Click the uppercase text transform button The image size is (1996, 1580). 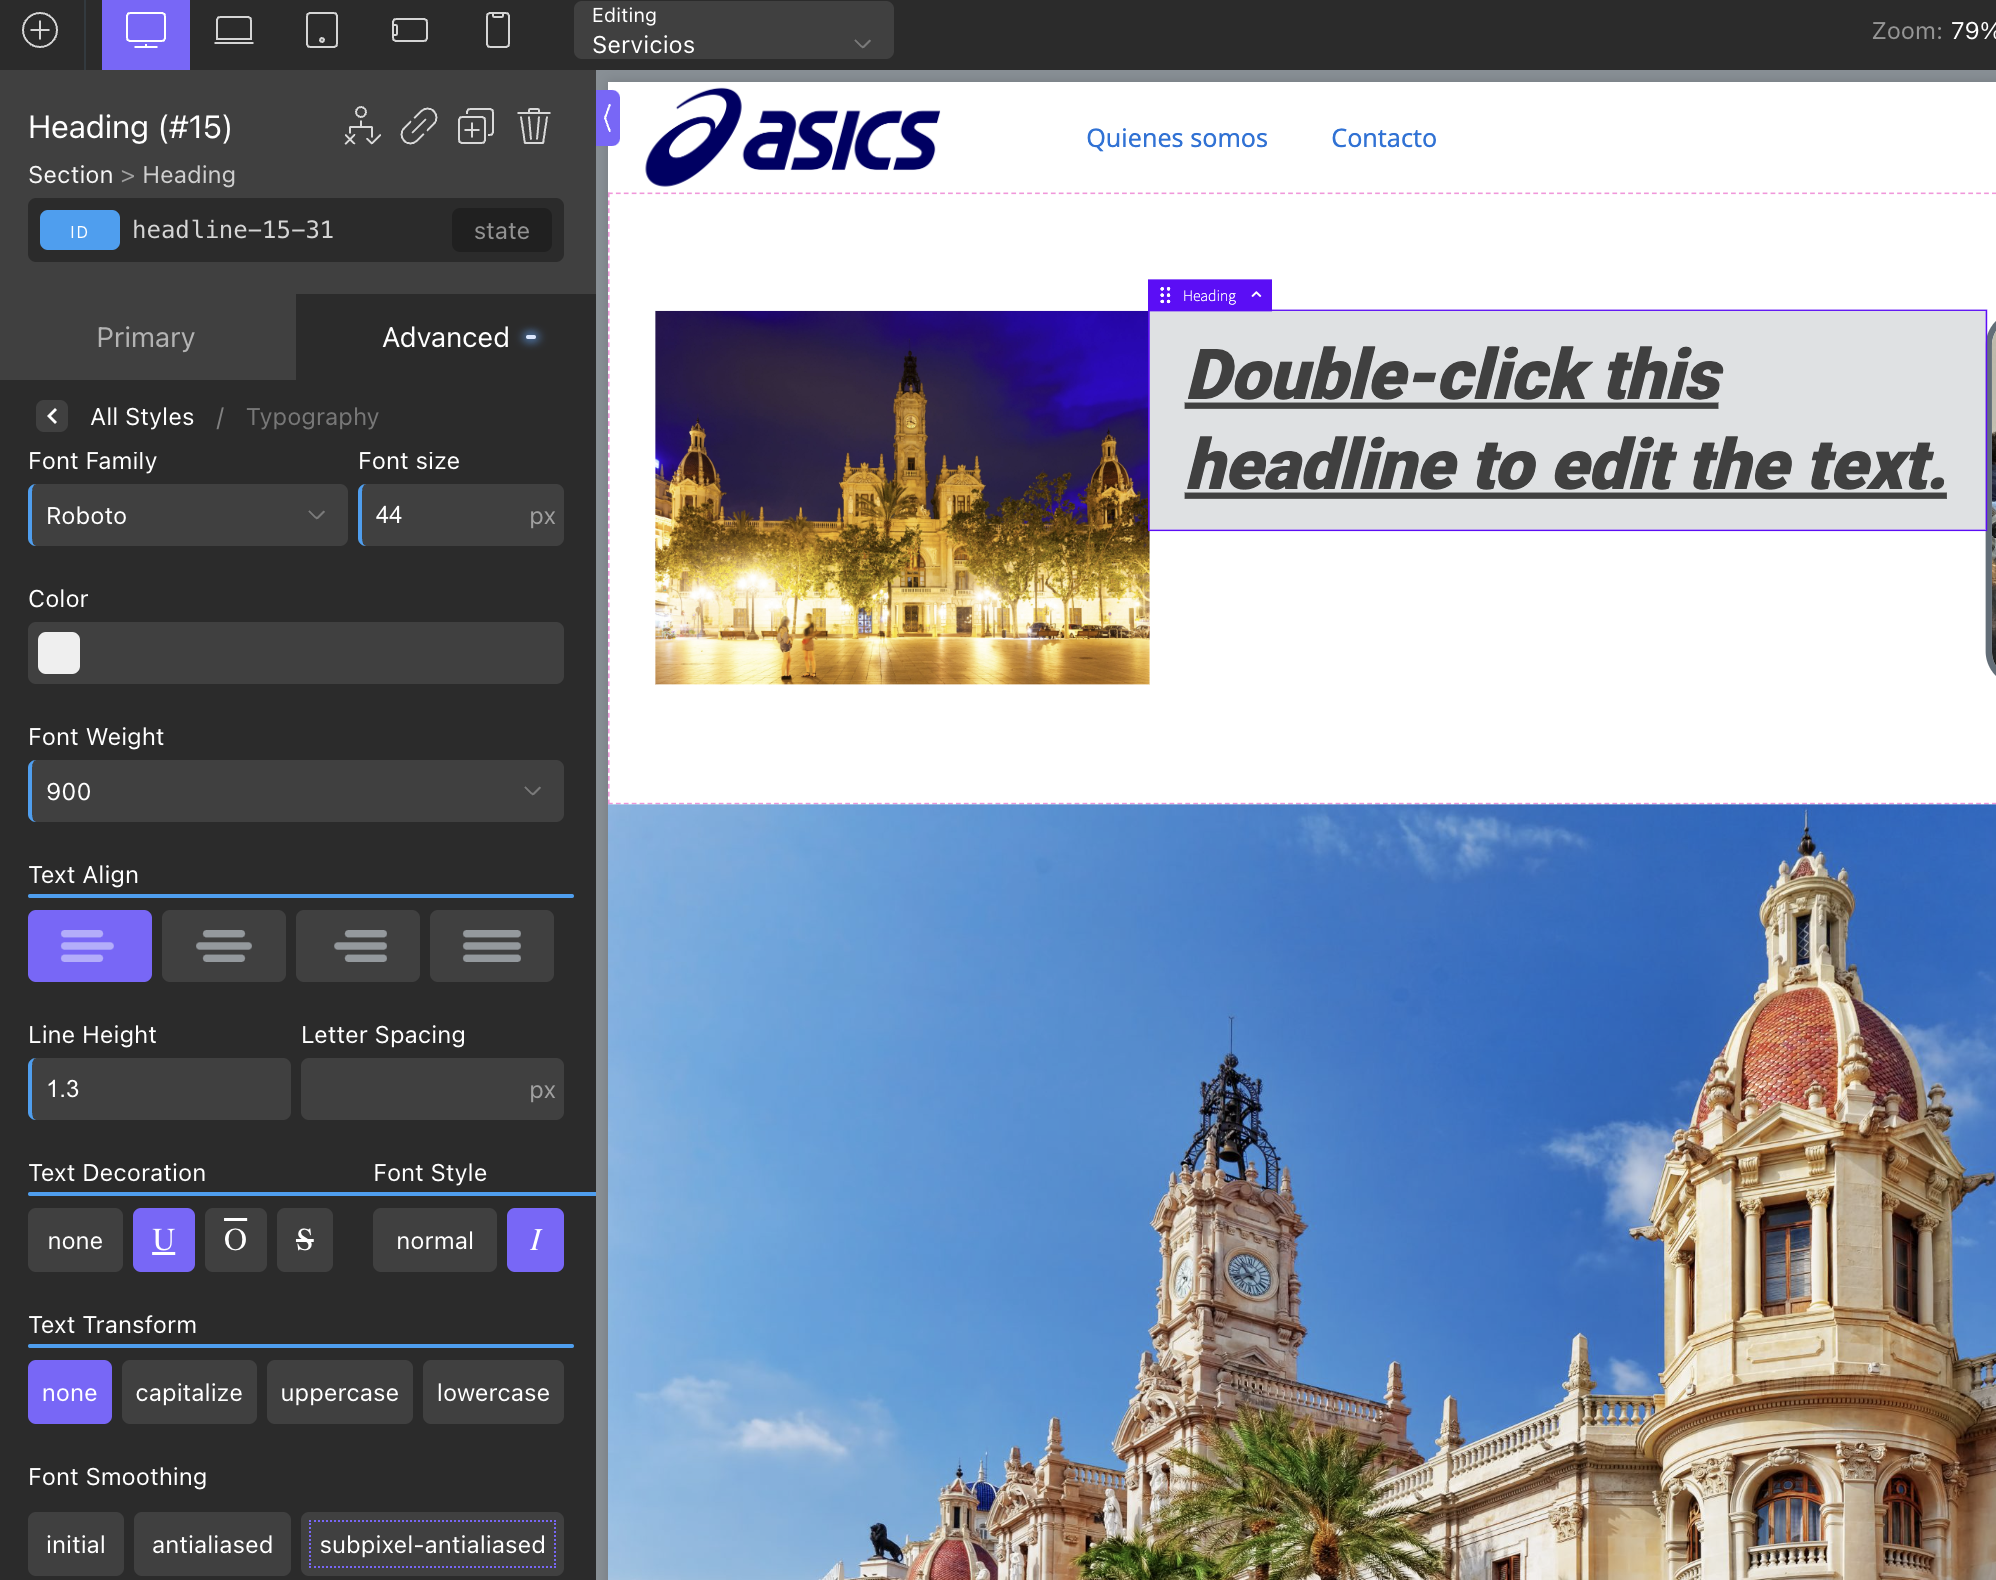click(339, 1393)
